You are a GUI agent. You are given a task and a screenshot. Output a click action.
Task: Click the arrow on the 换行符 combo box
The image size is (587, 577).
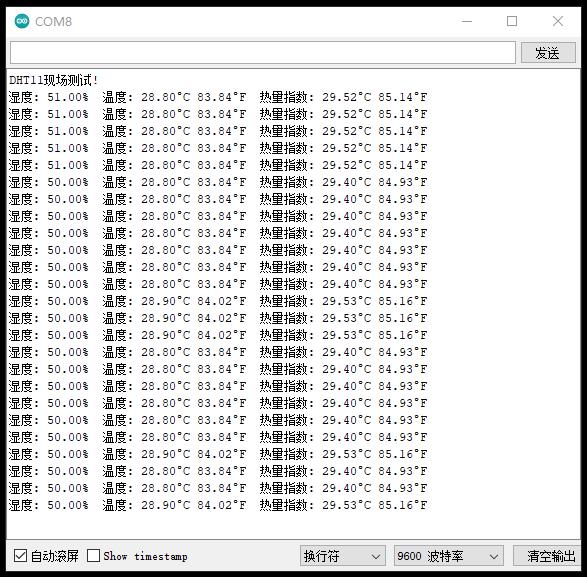pos(376,557)
